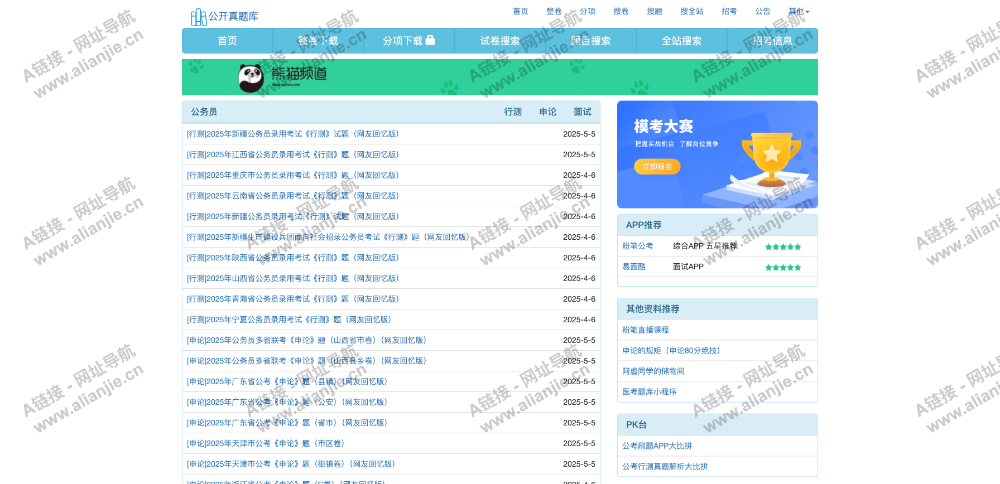Open the 多省联考 申论 山西省市卷 link
1000x484 pixels.
coord(307,340)
